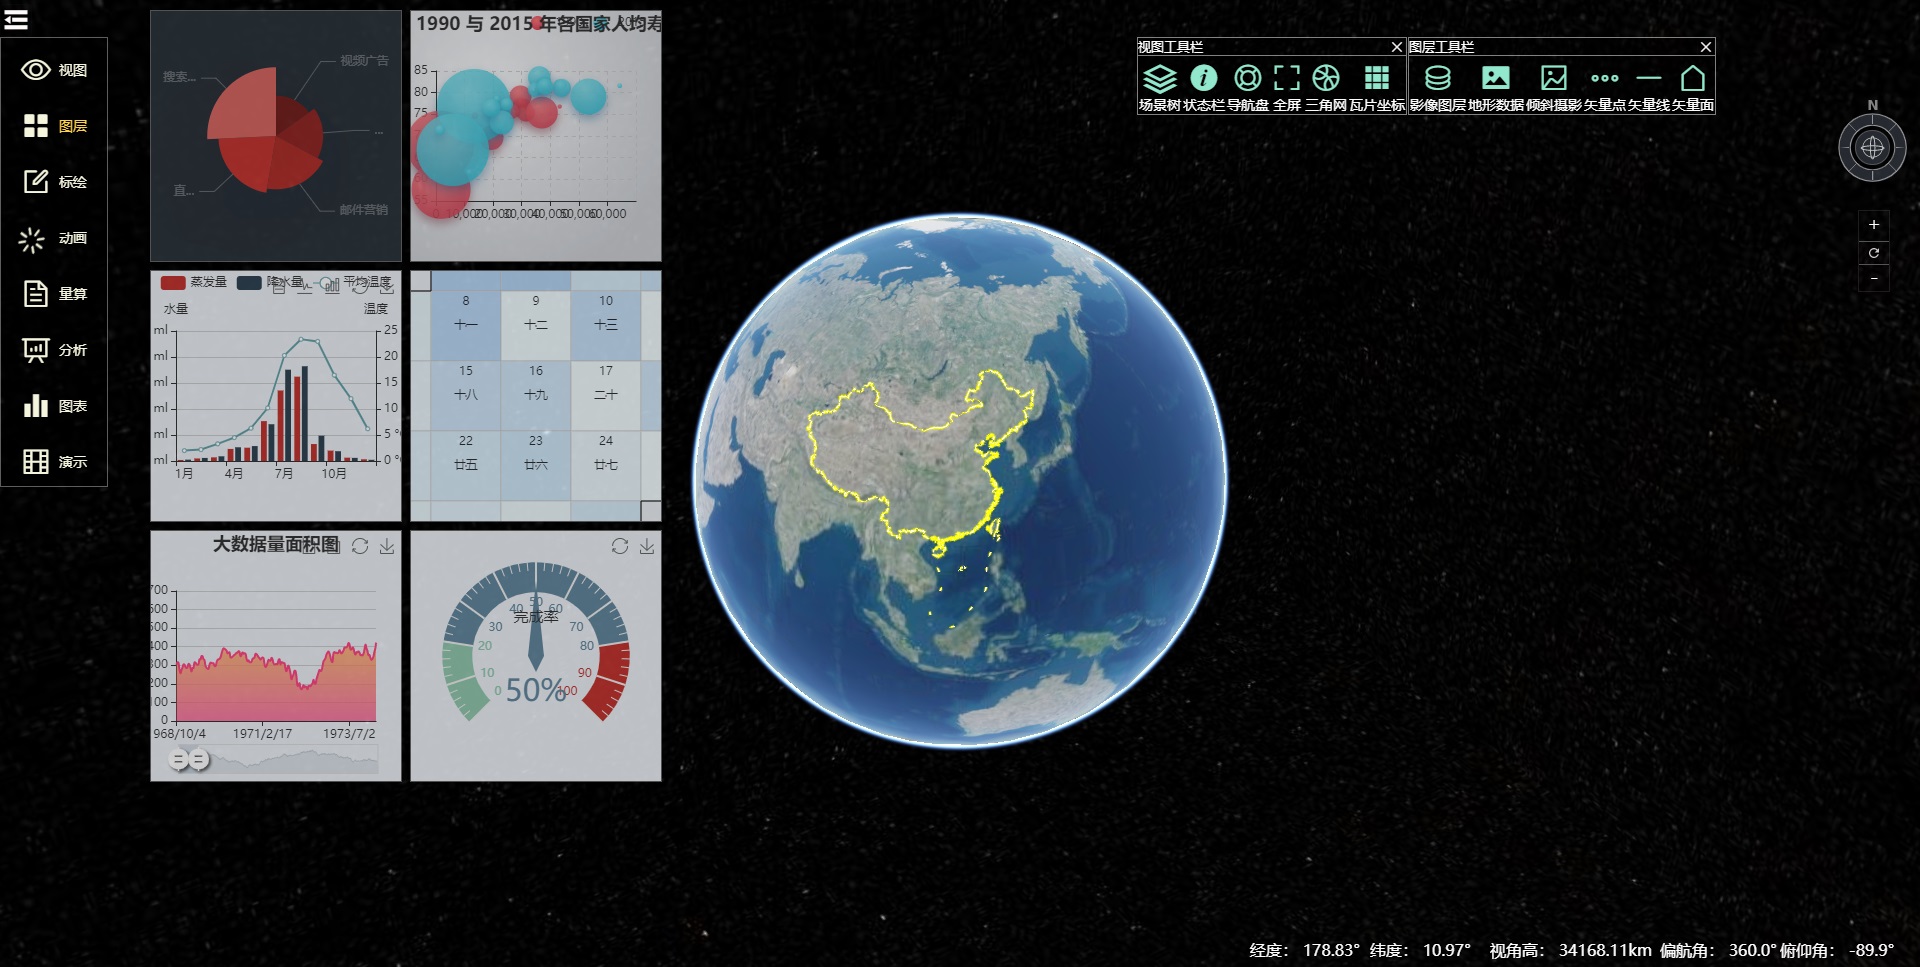Zoom in with the plus button
1920x967 pixels.
(1874, 225)
